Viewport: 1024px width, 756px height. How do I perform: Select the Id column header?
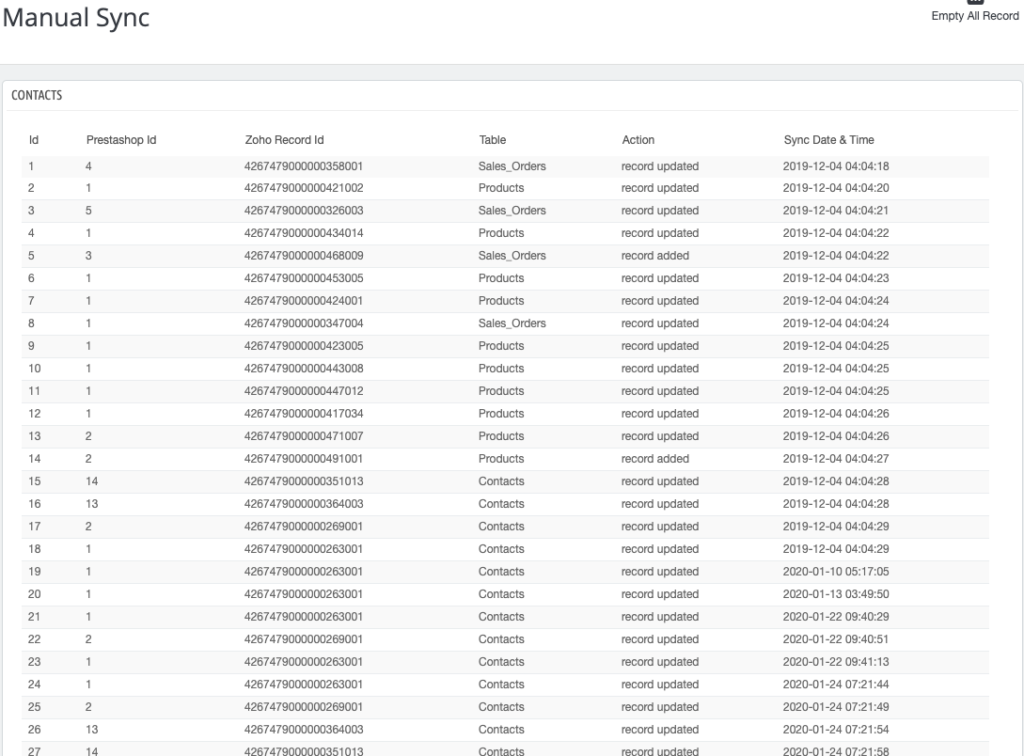click(33, 140)
